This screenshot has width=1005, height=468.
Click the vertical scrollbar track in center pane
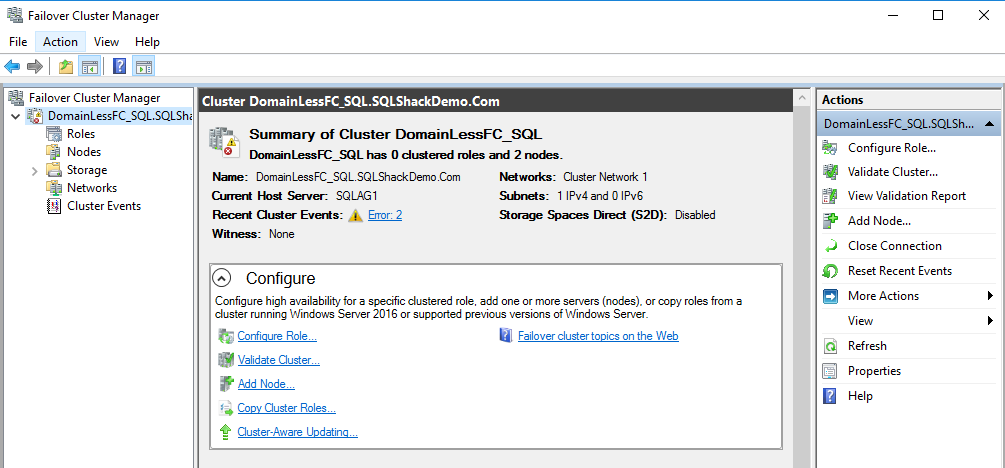coord(801,287)
